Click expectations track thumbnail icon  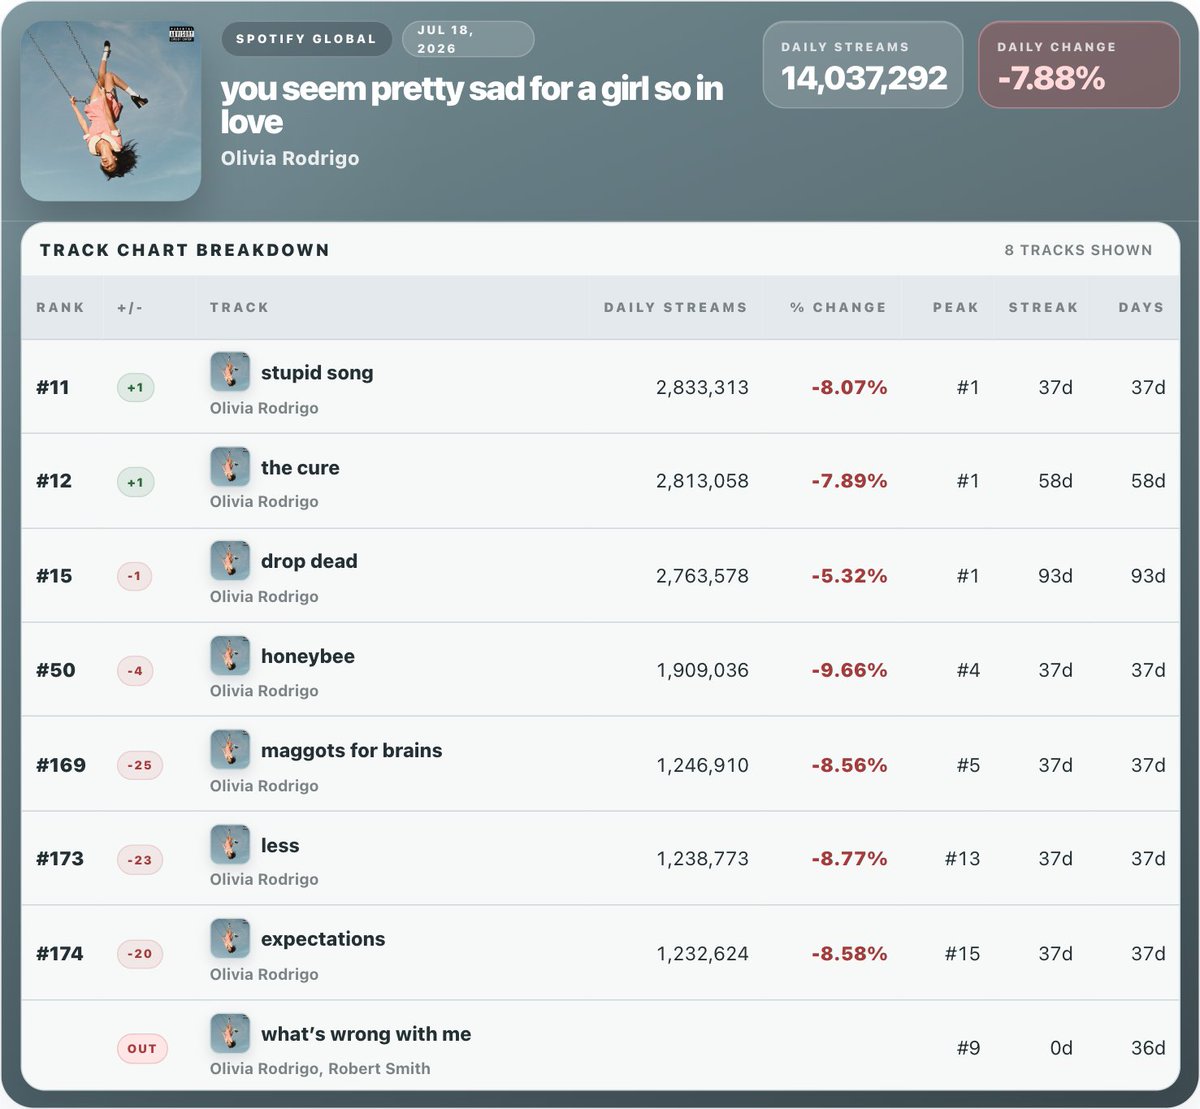coord(230,939)
